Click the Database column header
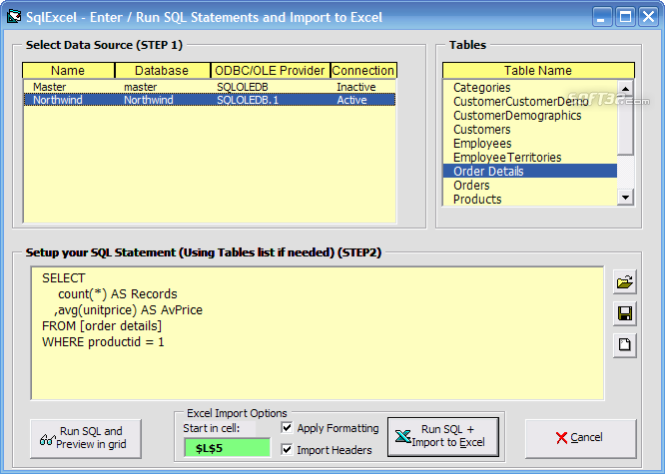This screenshot has width=665, height=474. [x=162, y=70]
